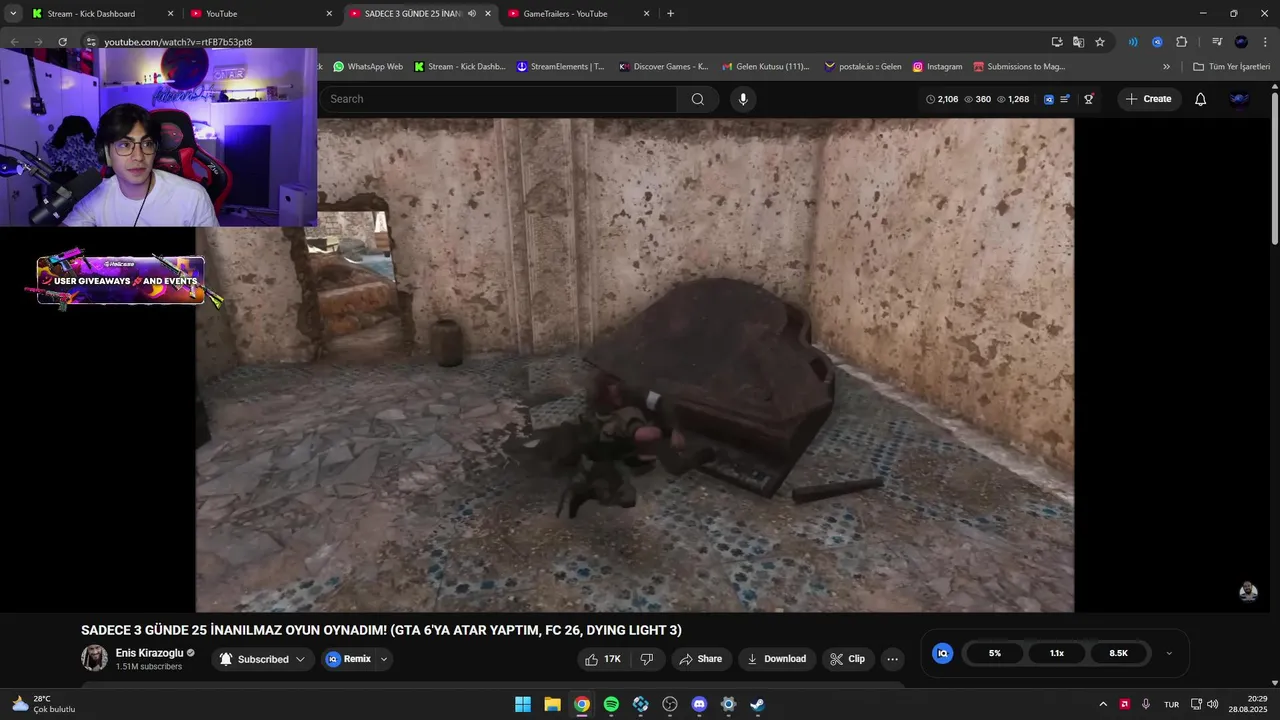Click the YouTube search magnifier button
The height and width of the screenshot is (720, 1280).
click(x=698, y=99)
